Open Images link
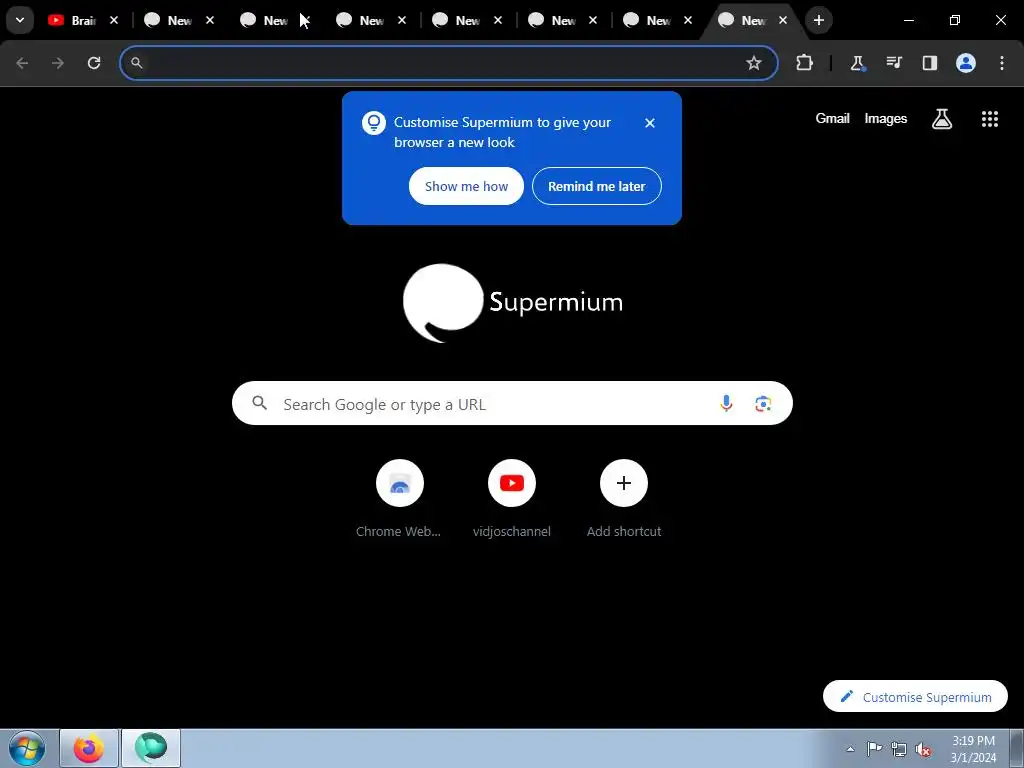This screenshot has height=768, width=1024. click(886, 118)
